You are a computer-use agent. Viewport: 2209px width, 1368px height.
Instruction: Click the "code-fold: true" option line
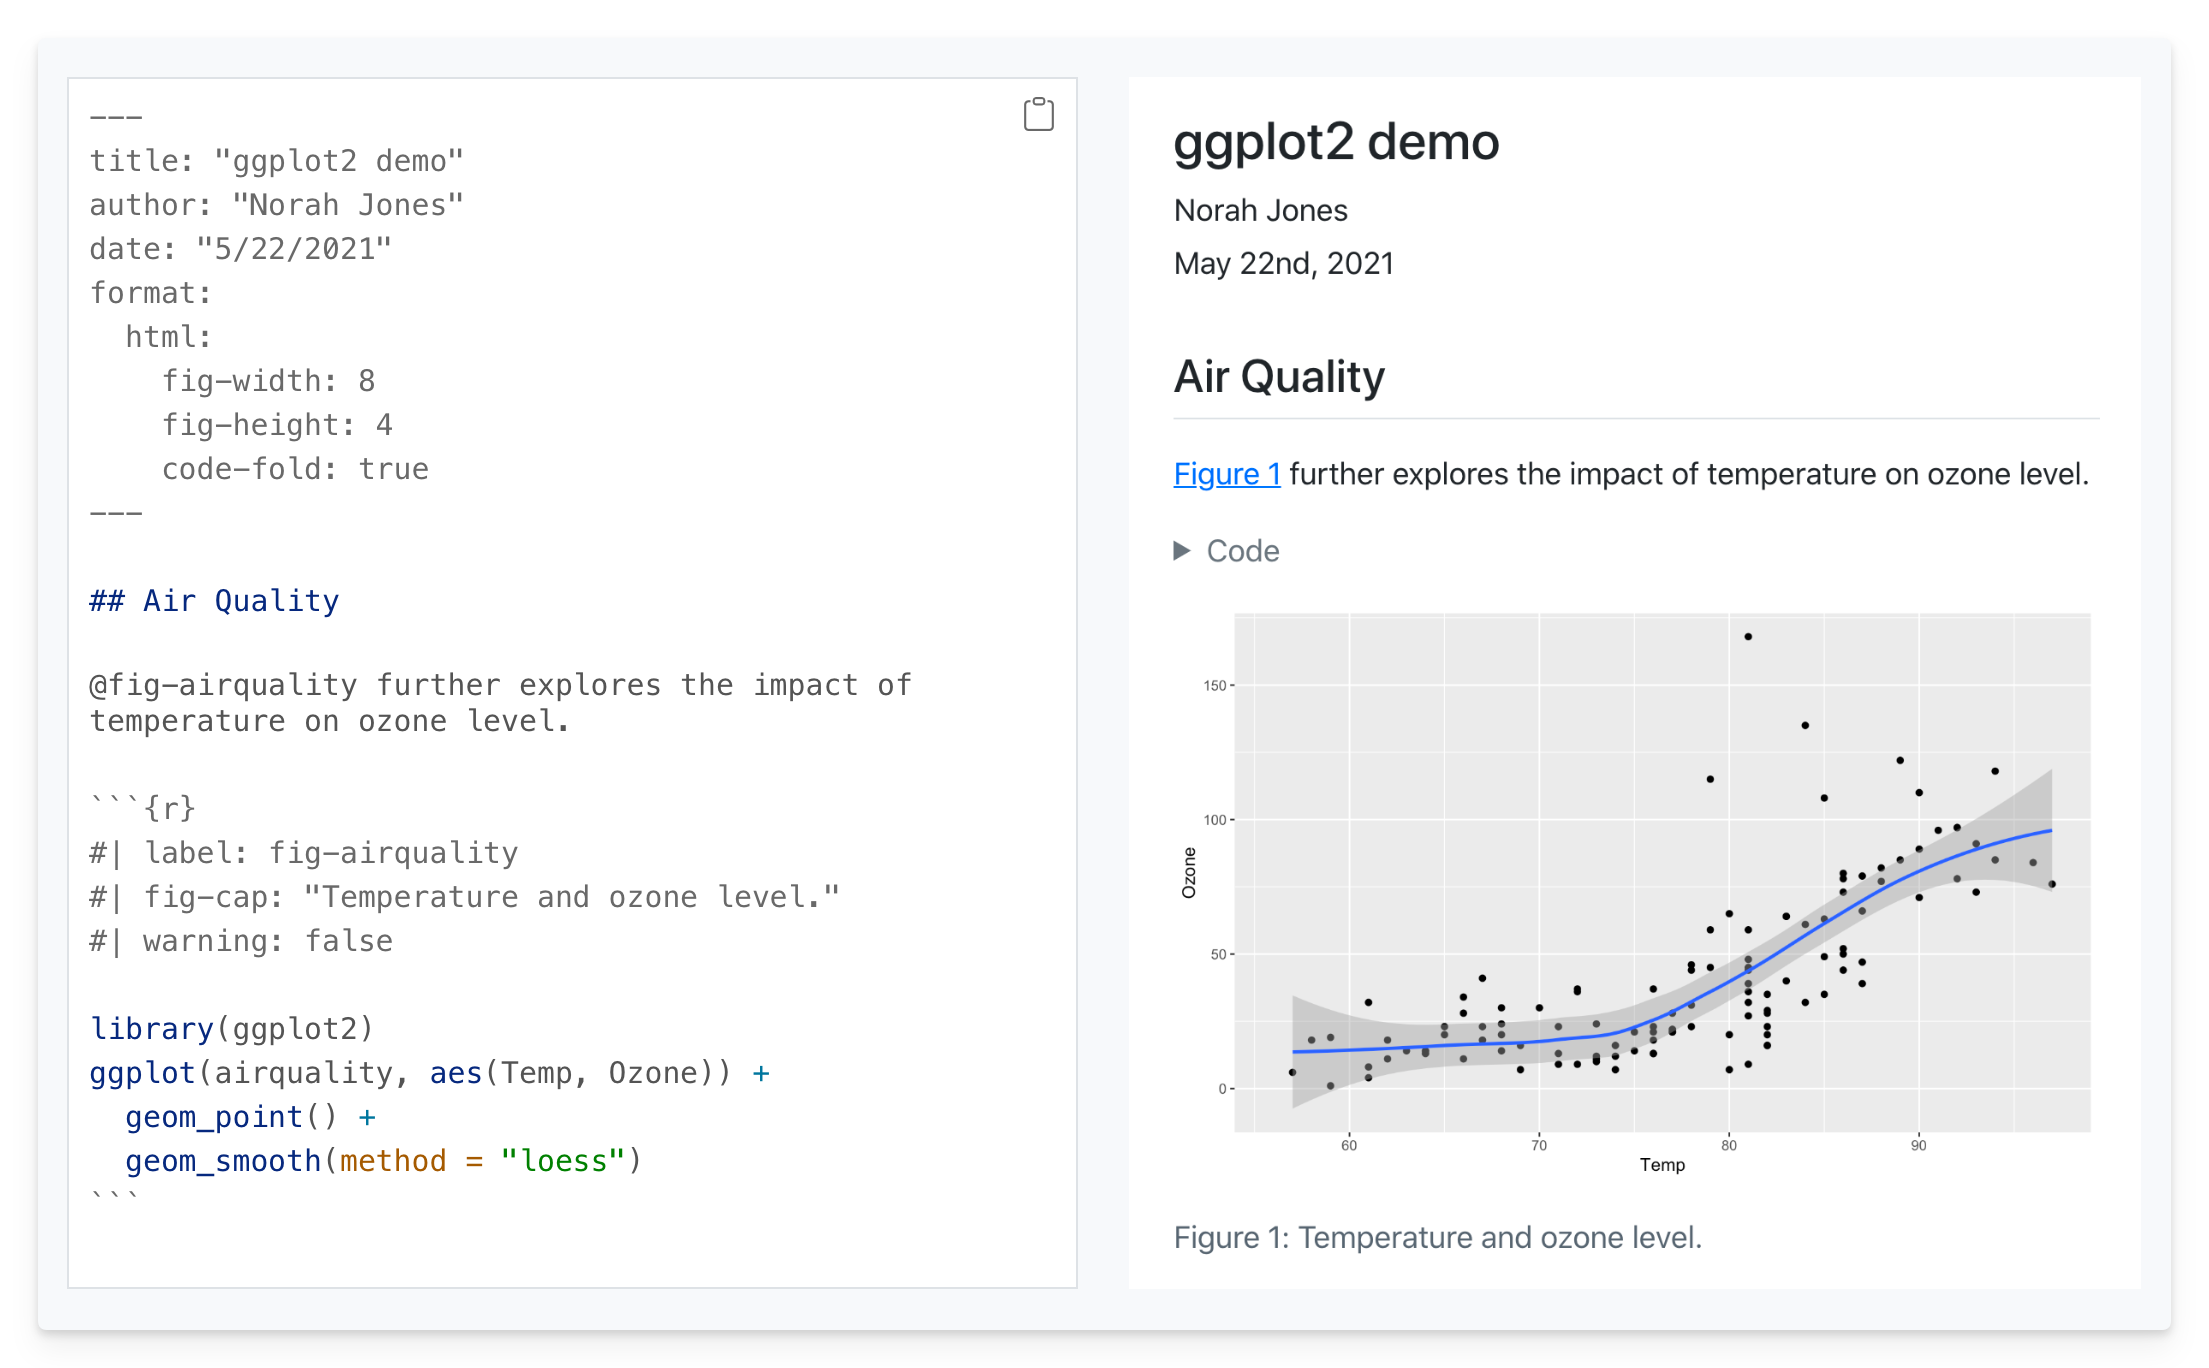tap(295, 469)
